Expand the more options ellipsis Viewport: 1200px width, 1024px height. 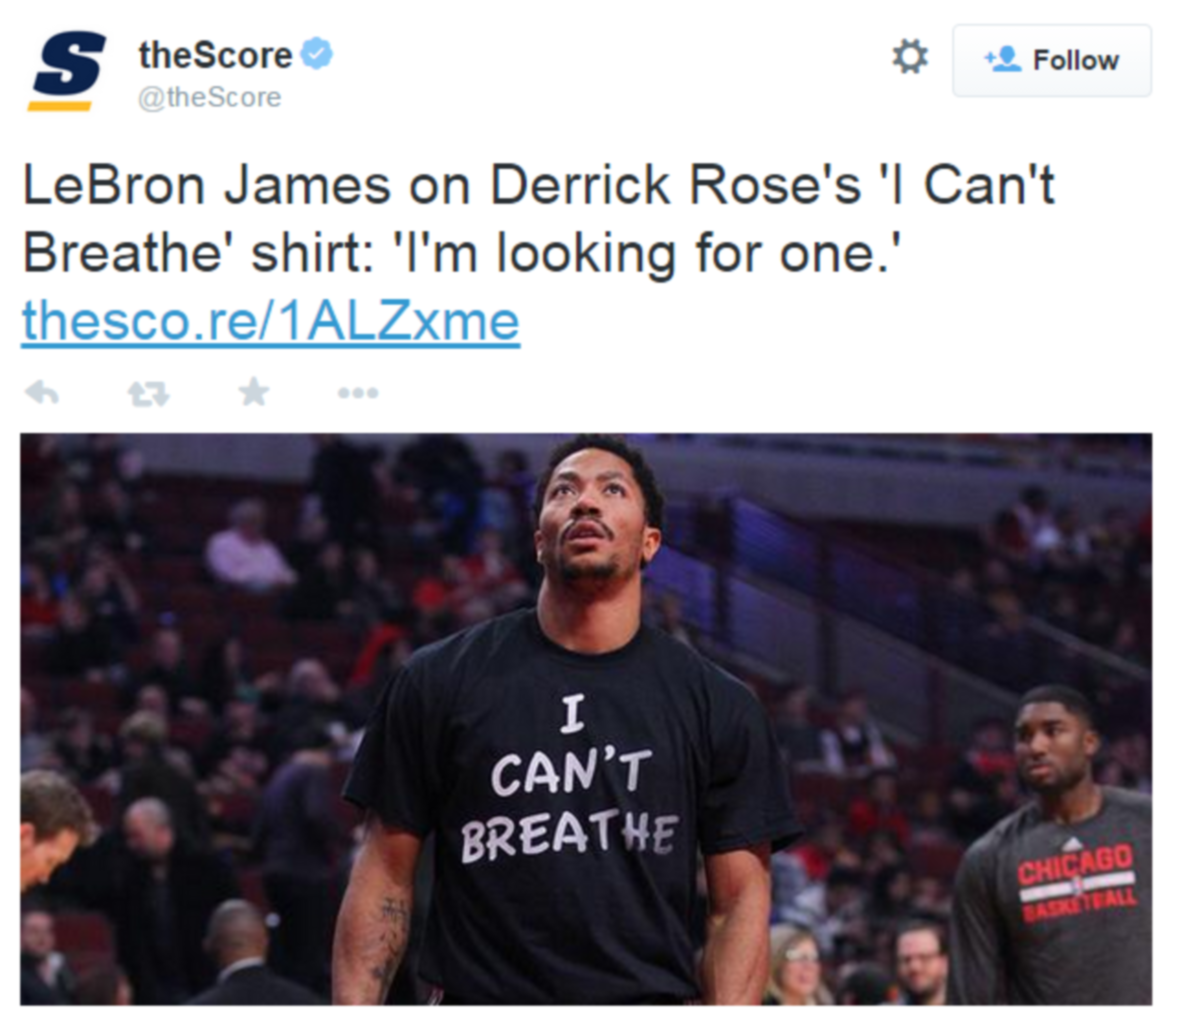point(358,393)
